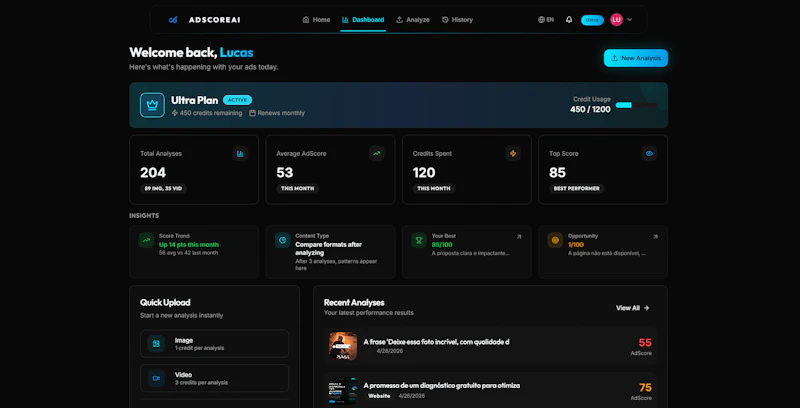
Task: Click the 85/100 Your Best score
Action: click(442, 245)
